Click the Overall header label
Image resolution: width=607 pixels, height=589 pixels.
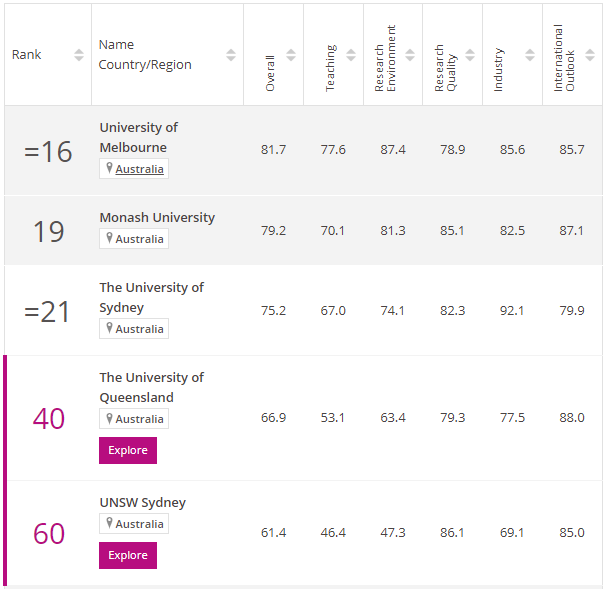pyautogui.click(x=270, y=74)
